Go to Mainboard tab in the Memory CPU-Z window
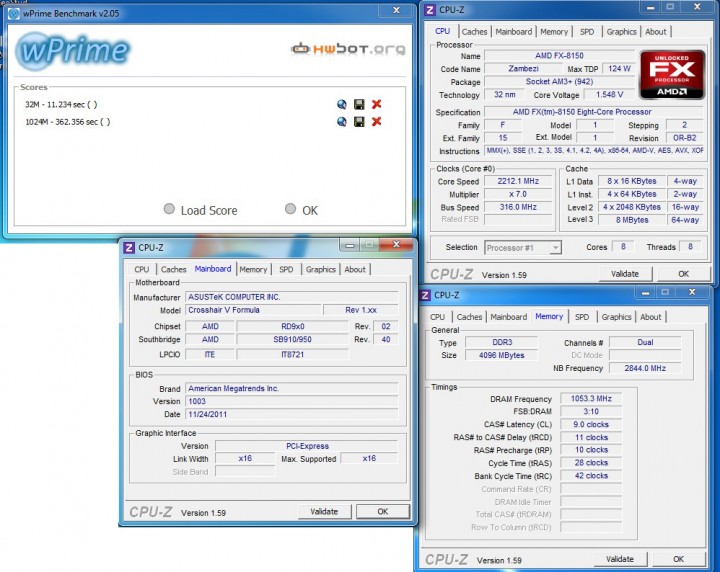 (509, 317)
